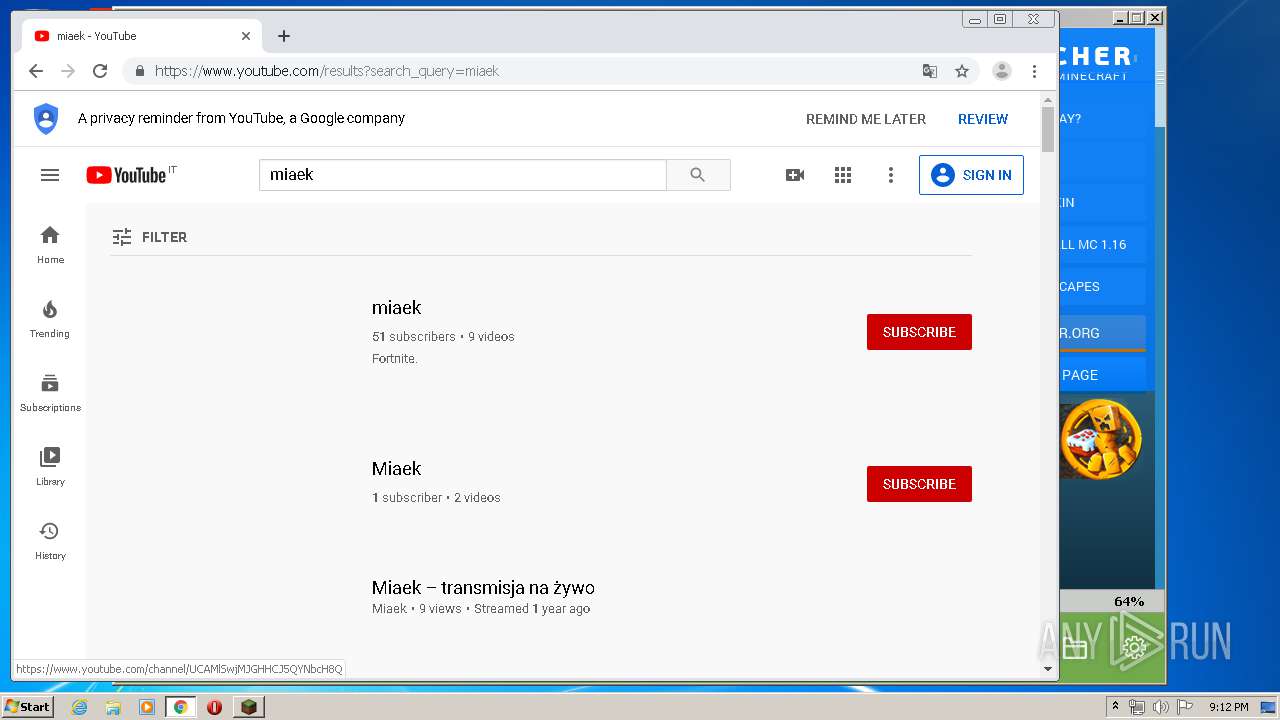Open the Windows Start menu
This screenshot has width=1280, height=720.
tap(27, 706)
